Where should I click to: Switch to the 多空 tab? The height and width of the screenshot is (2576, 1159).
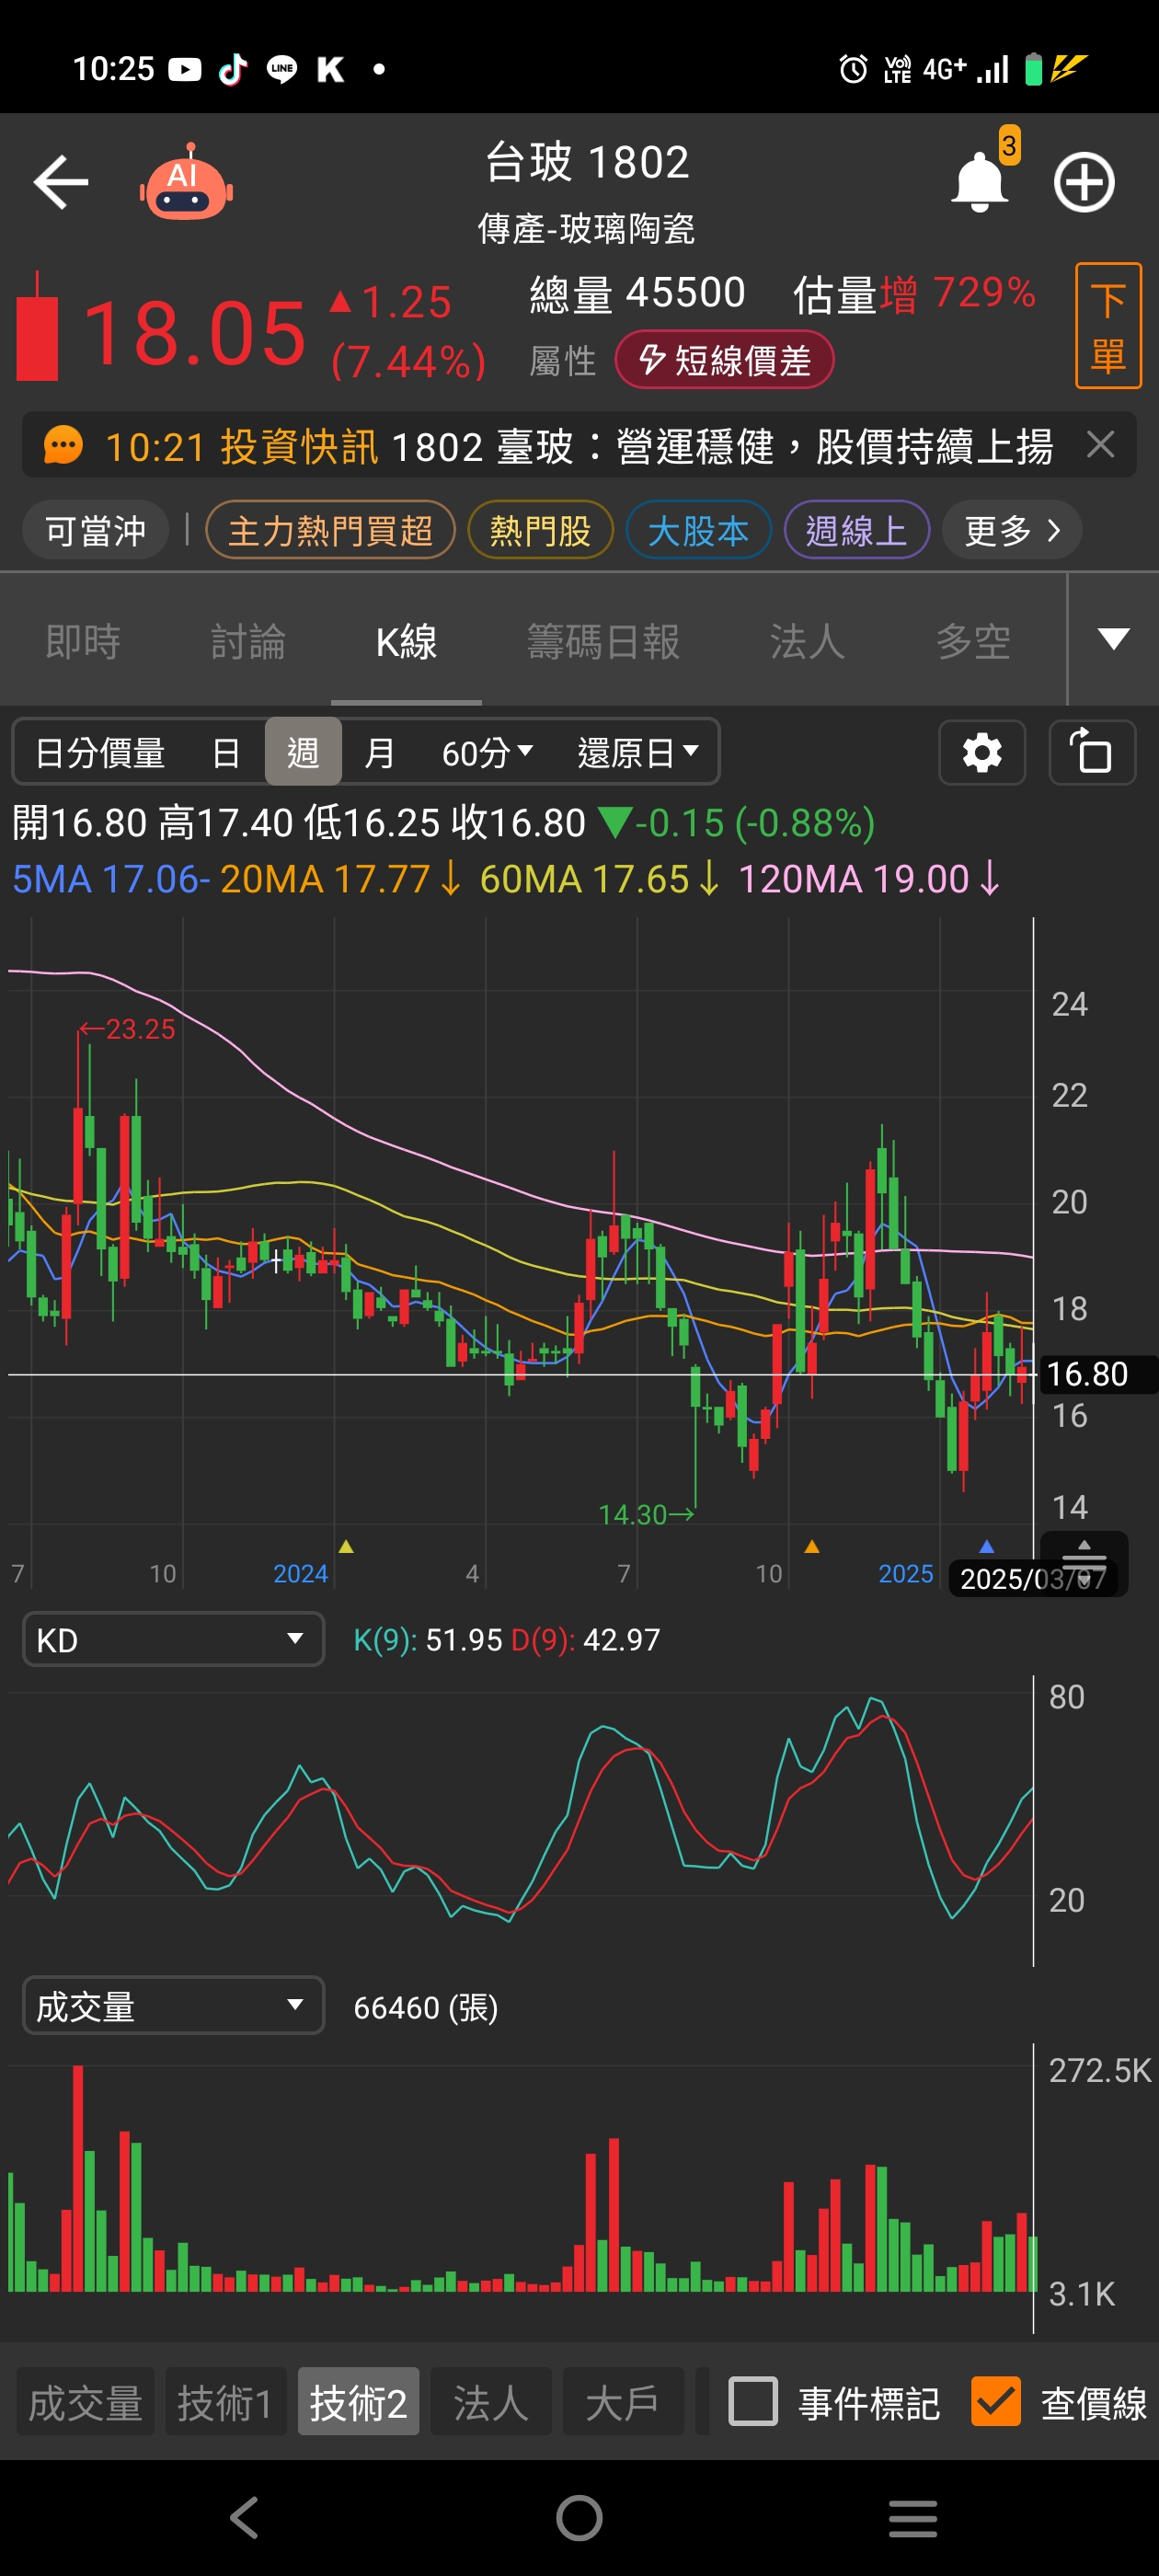coord(973,641)
